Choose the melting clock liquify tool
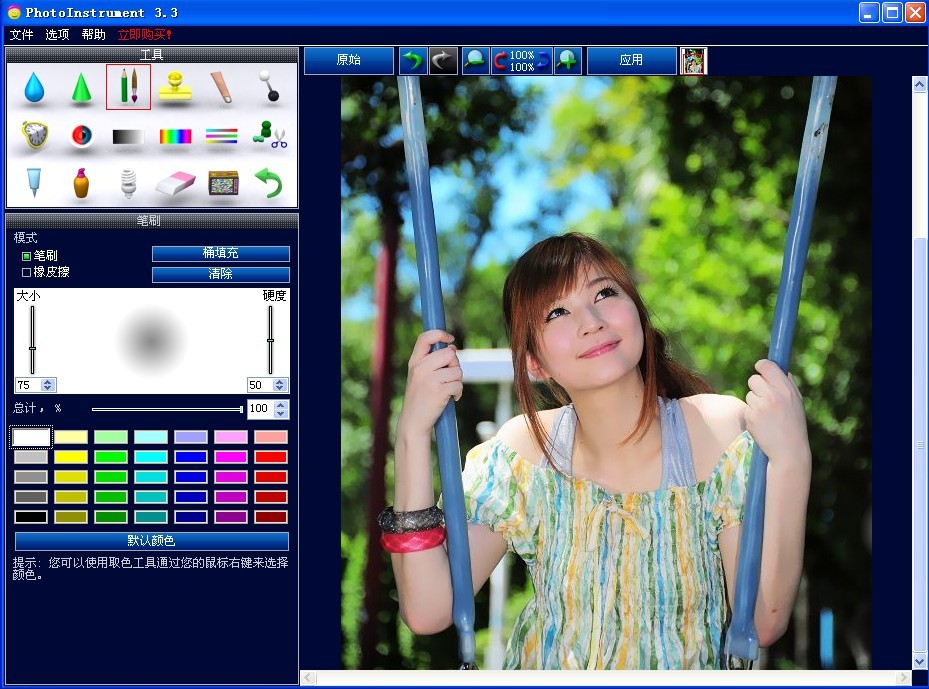Screen dimensions: 929x689 pos(34,136)
